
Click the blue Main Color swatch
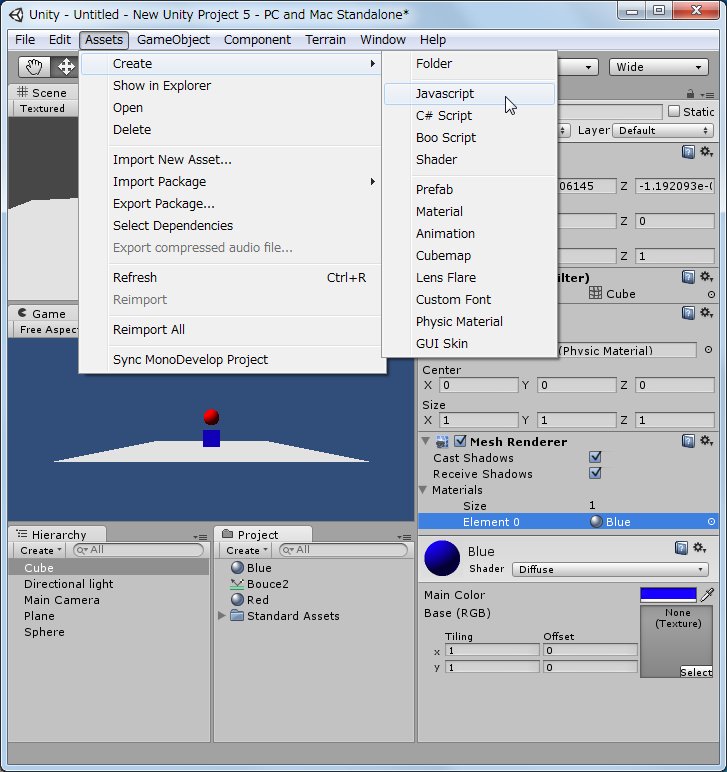coord(667,595)
